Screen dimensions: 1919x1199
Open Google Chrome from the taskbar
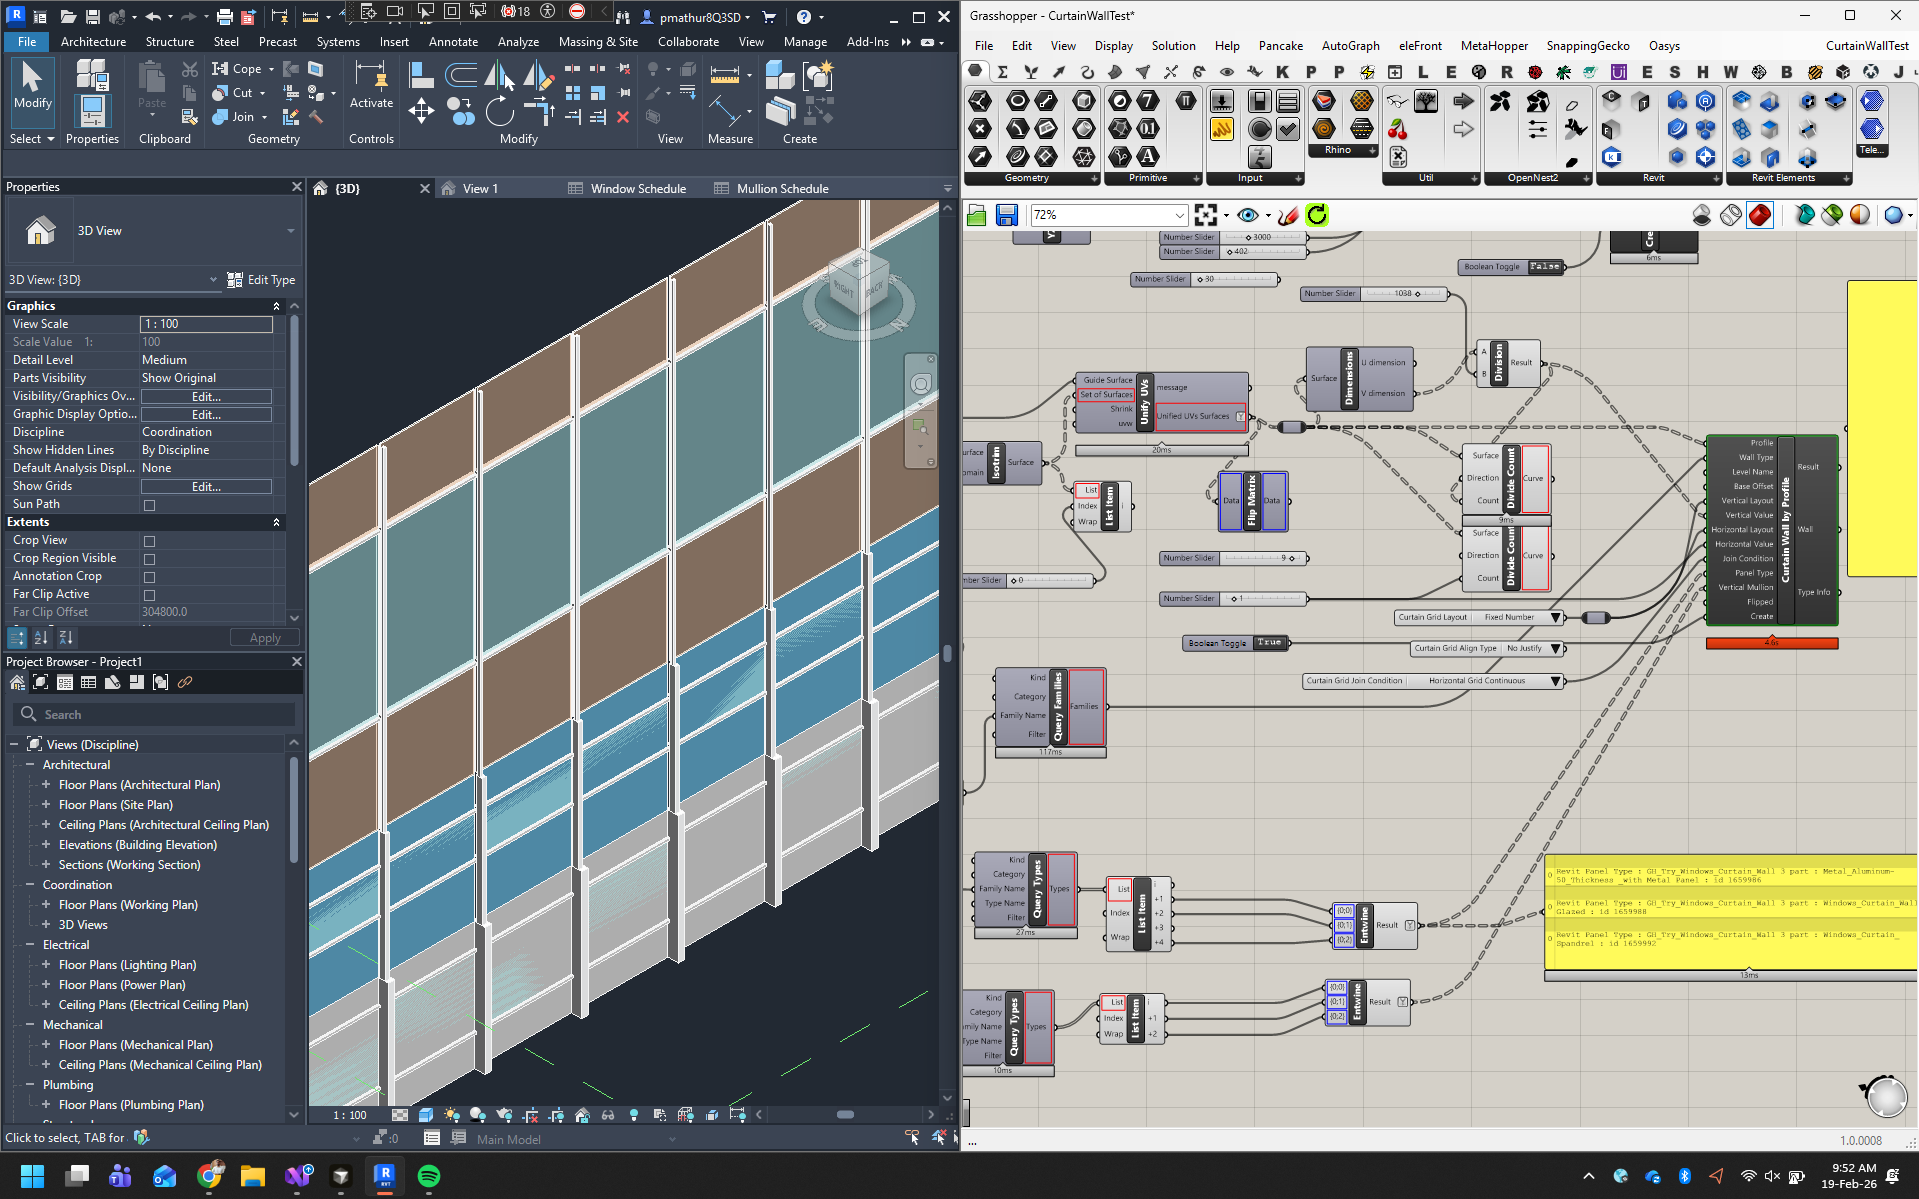pyautogui.click(x=209, y=1176)
